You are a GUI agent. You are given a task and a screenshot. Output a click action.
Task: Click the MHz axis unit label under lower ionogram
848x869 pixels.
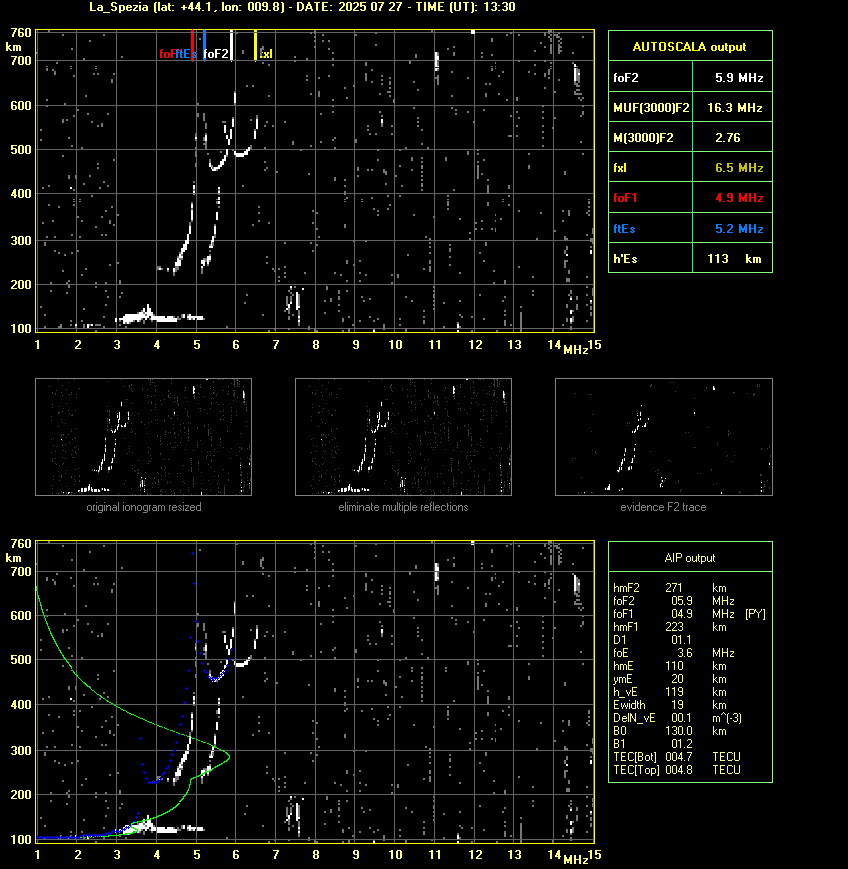click(575, 860)
